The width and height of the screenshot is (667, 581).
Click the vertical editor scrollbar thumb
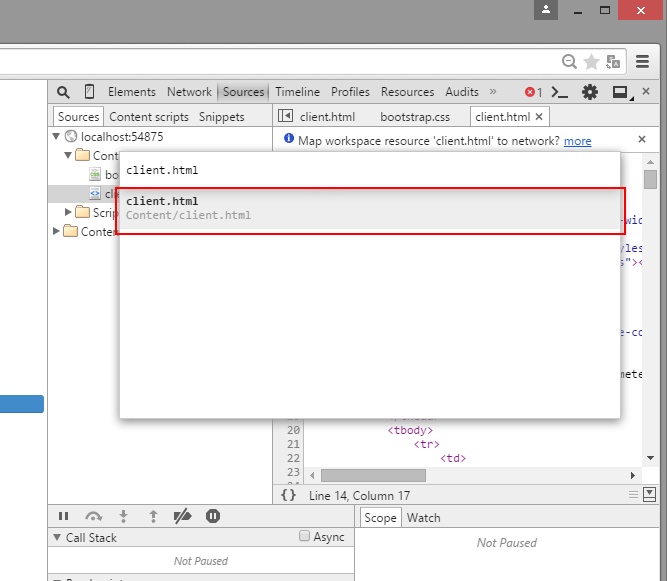coord(650,179)
